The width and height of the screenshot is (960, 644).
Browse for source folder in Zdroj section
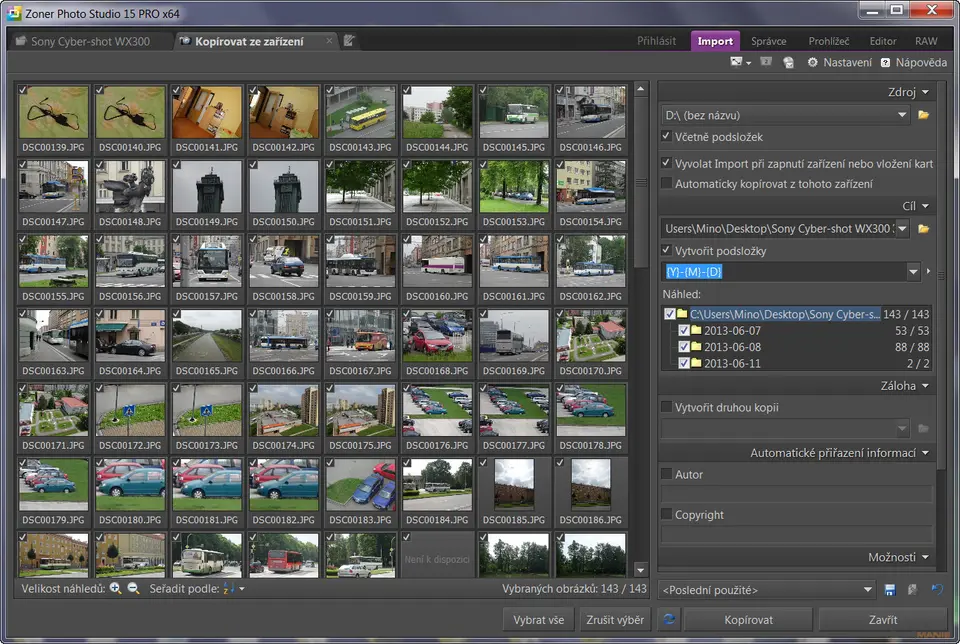coord(924,115)
